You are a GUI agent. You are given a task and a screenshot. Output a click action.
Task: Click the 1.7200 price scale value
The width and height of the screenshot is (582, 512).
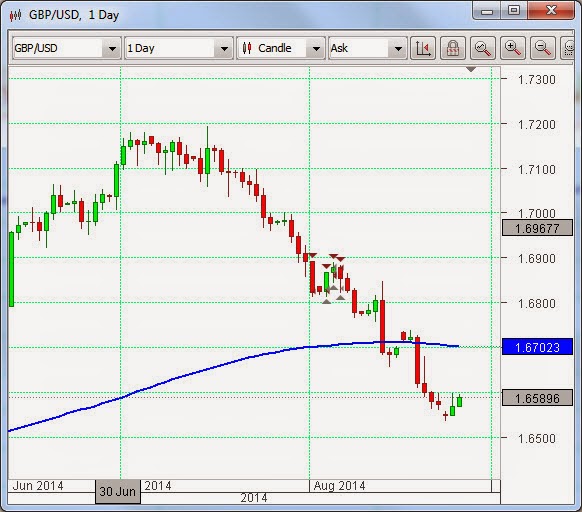pos(537,124)
